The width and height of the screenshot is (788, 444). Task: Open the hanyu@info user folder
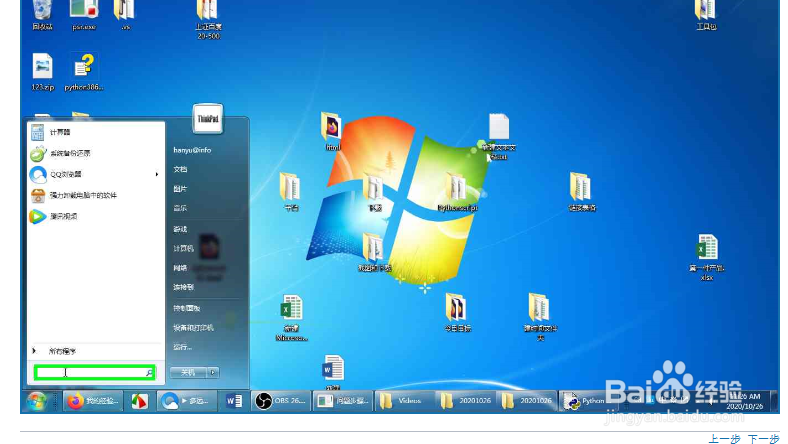(x=192, y=150)
